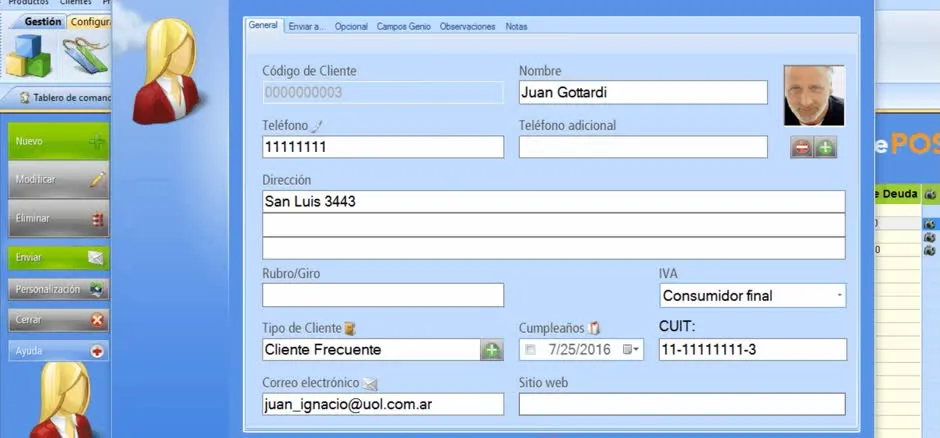Click the second Dirección line field
This screenshot has height=438, width=940.
pos(554,225)
